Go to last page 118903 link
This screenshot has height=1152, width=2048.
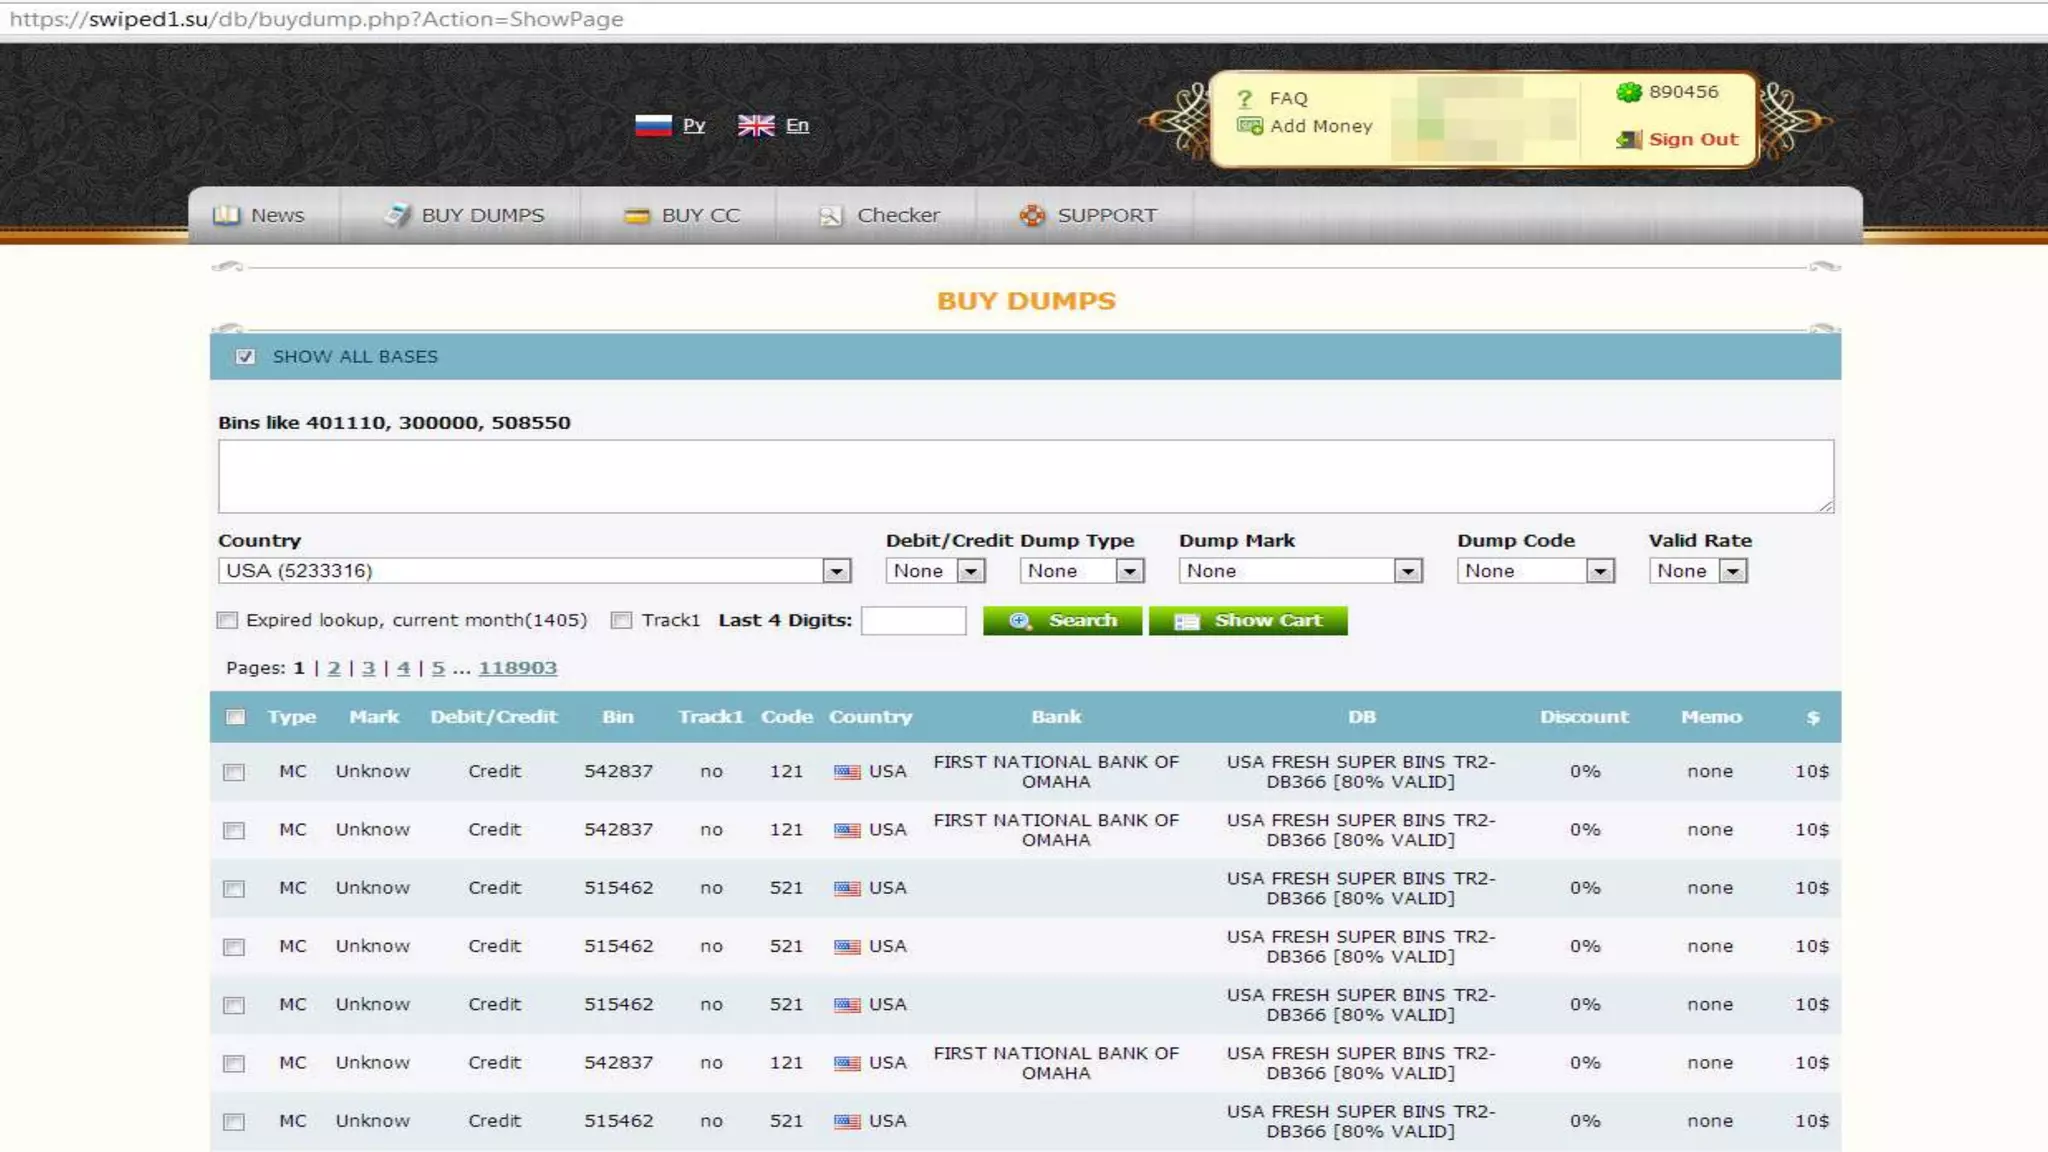[517, 668]
